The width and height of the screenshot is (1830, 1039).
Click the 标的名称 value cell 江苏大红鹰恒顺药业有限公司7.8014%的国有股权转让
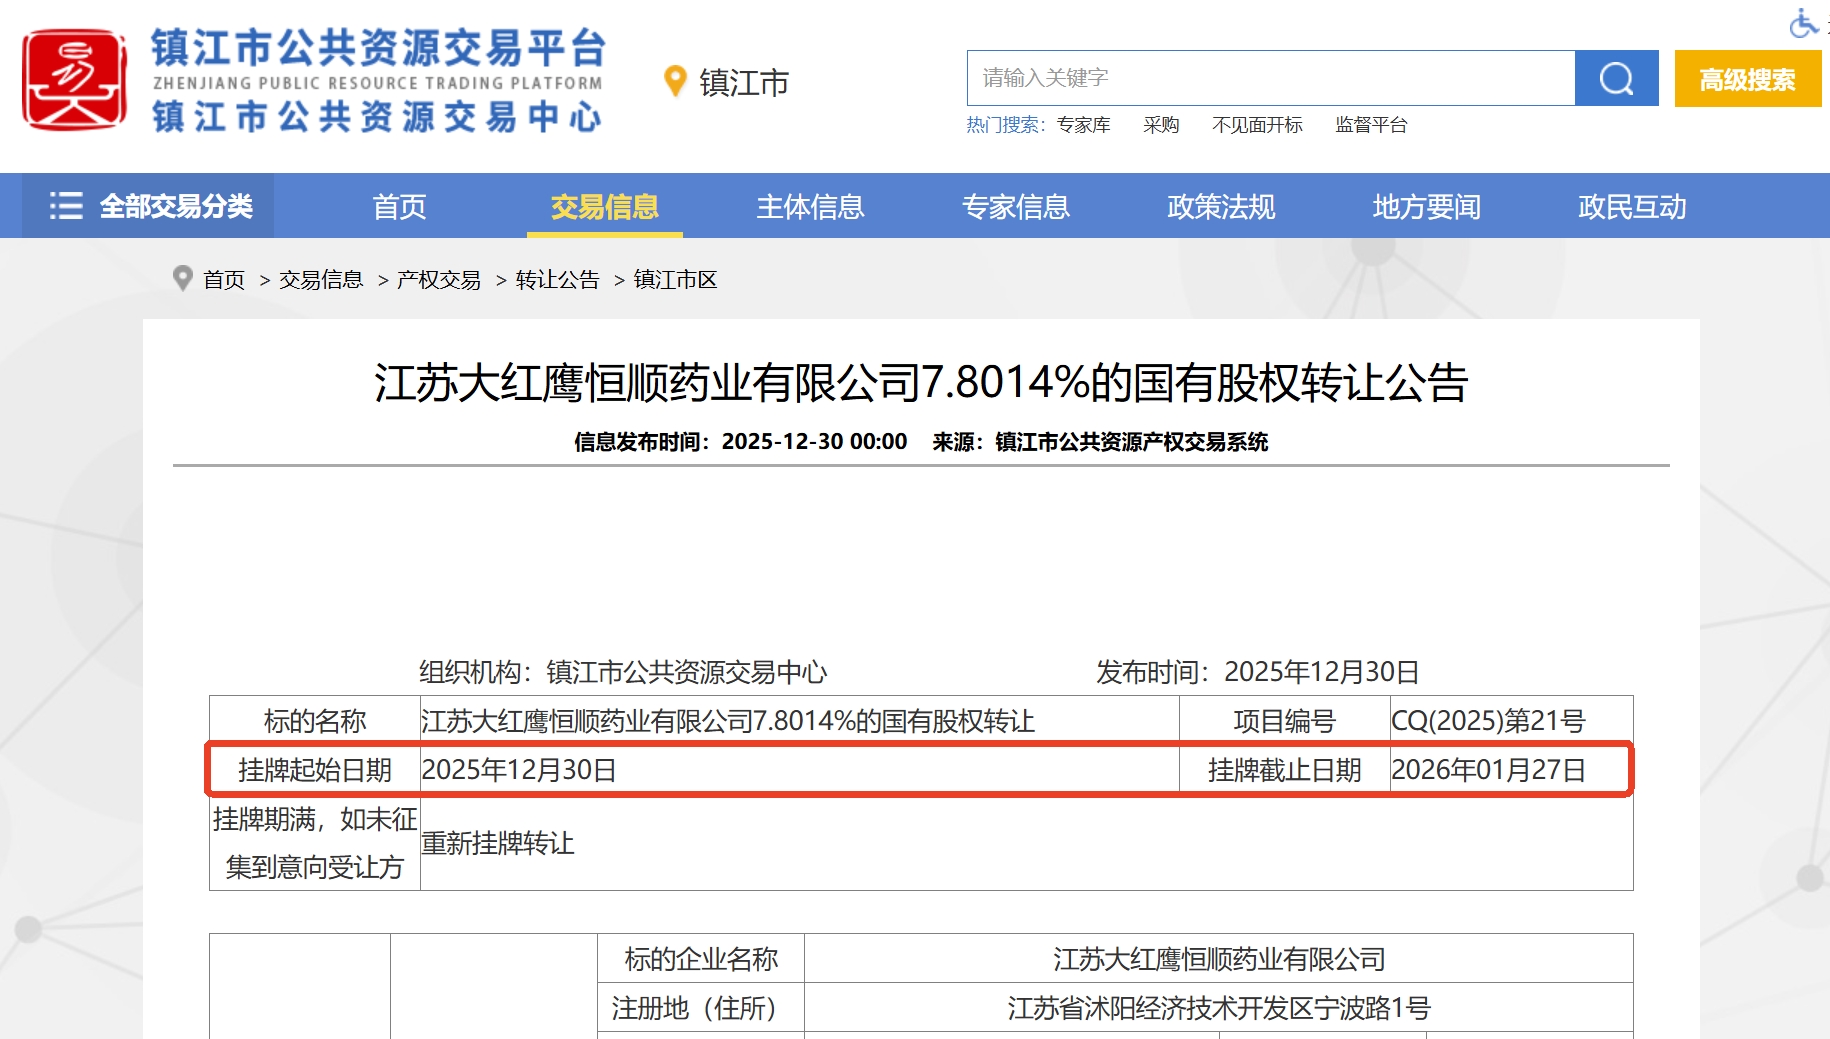point(800,720)
